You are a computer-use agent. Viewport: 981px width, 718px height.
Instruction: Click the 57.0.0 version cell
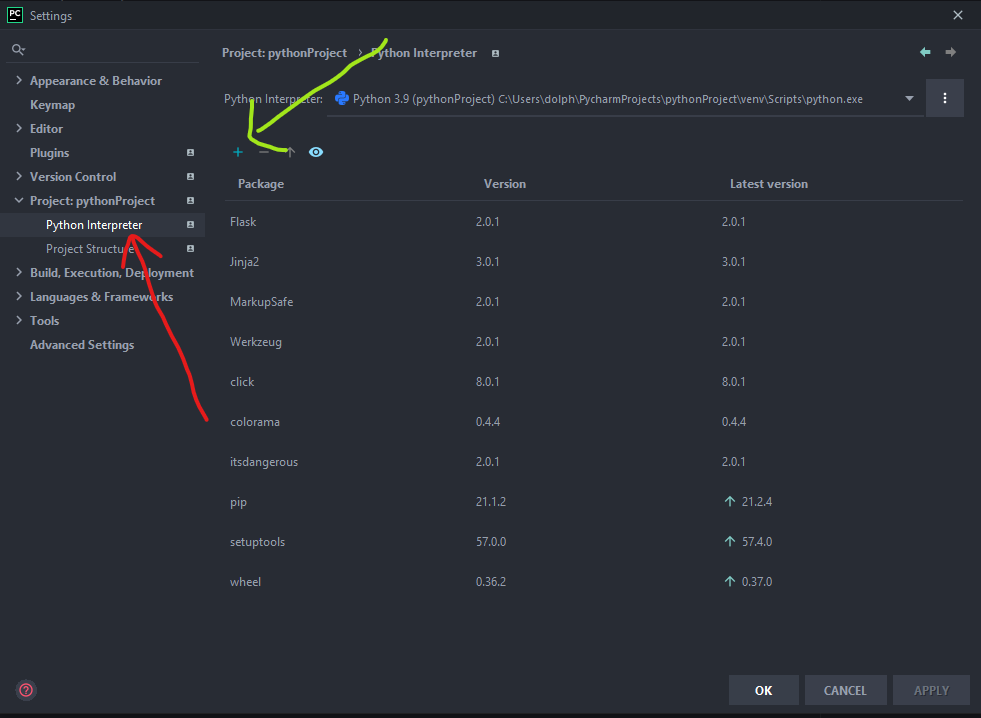(x=490, y=542)
